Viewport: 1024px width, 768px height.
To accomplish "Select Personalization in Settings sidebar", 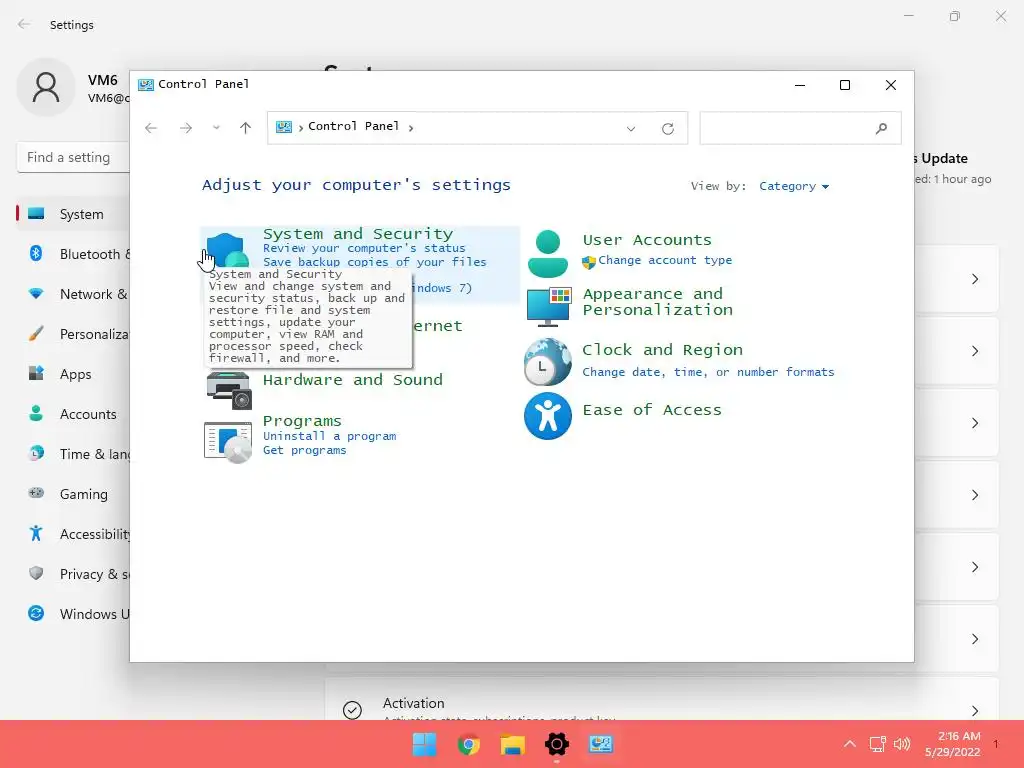I will (74, 334).
